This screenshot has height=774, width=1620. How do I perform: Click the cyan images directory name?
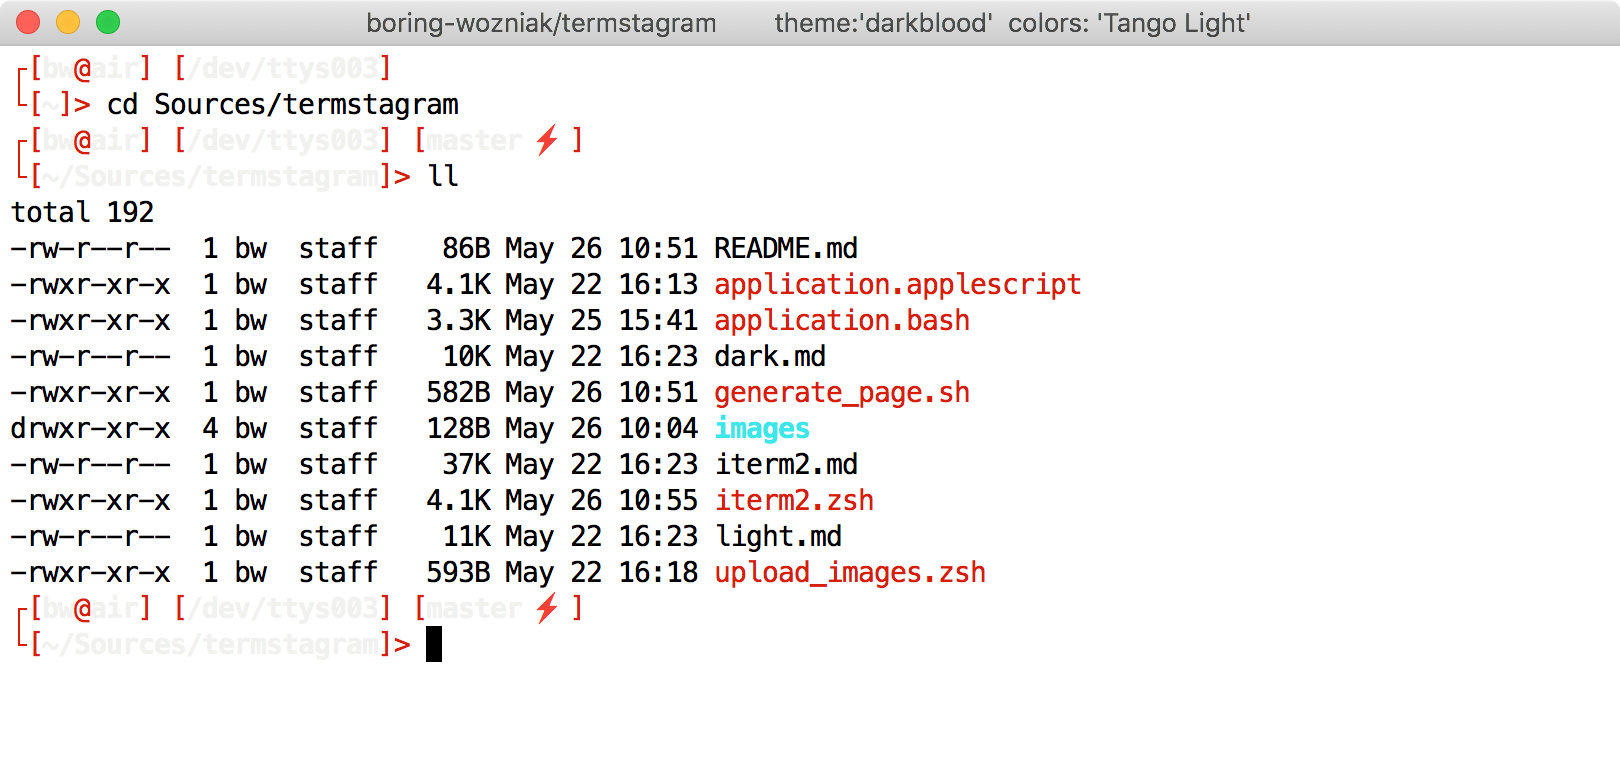(761, 428)
